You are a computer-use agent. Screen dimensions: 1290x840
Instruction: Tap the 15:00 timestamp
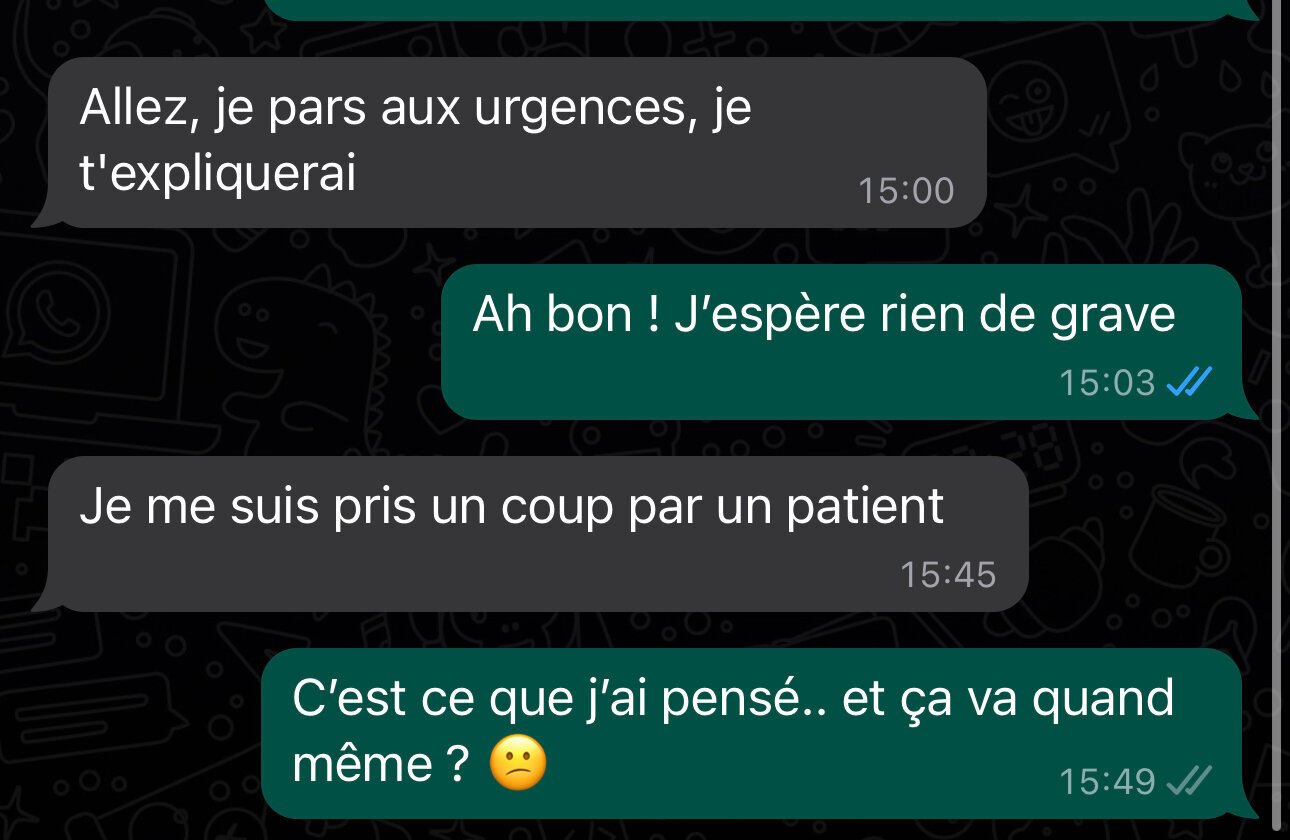click(906, 191)
